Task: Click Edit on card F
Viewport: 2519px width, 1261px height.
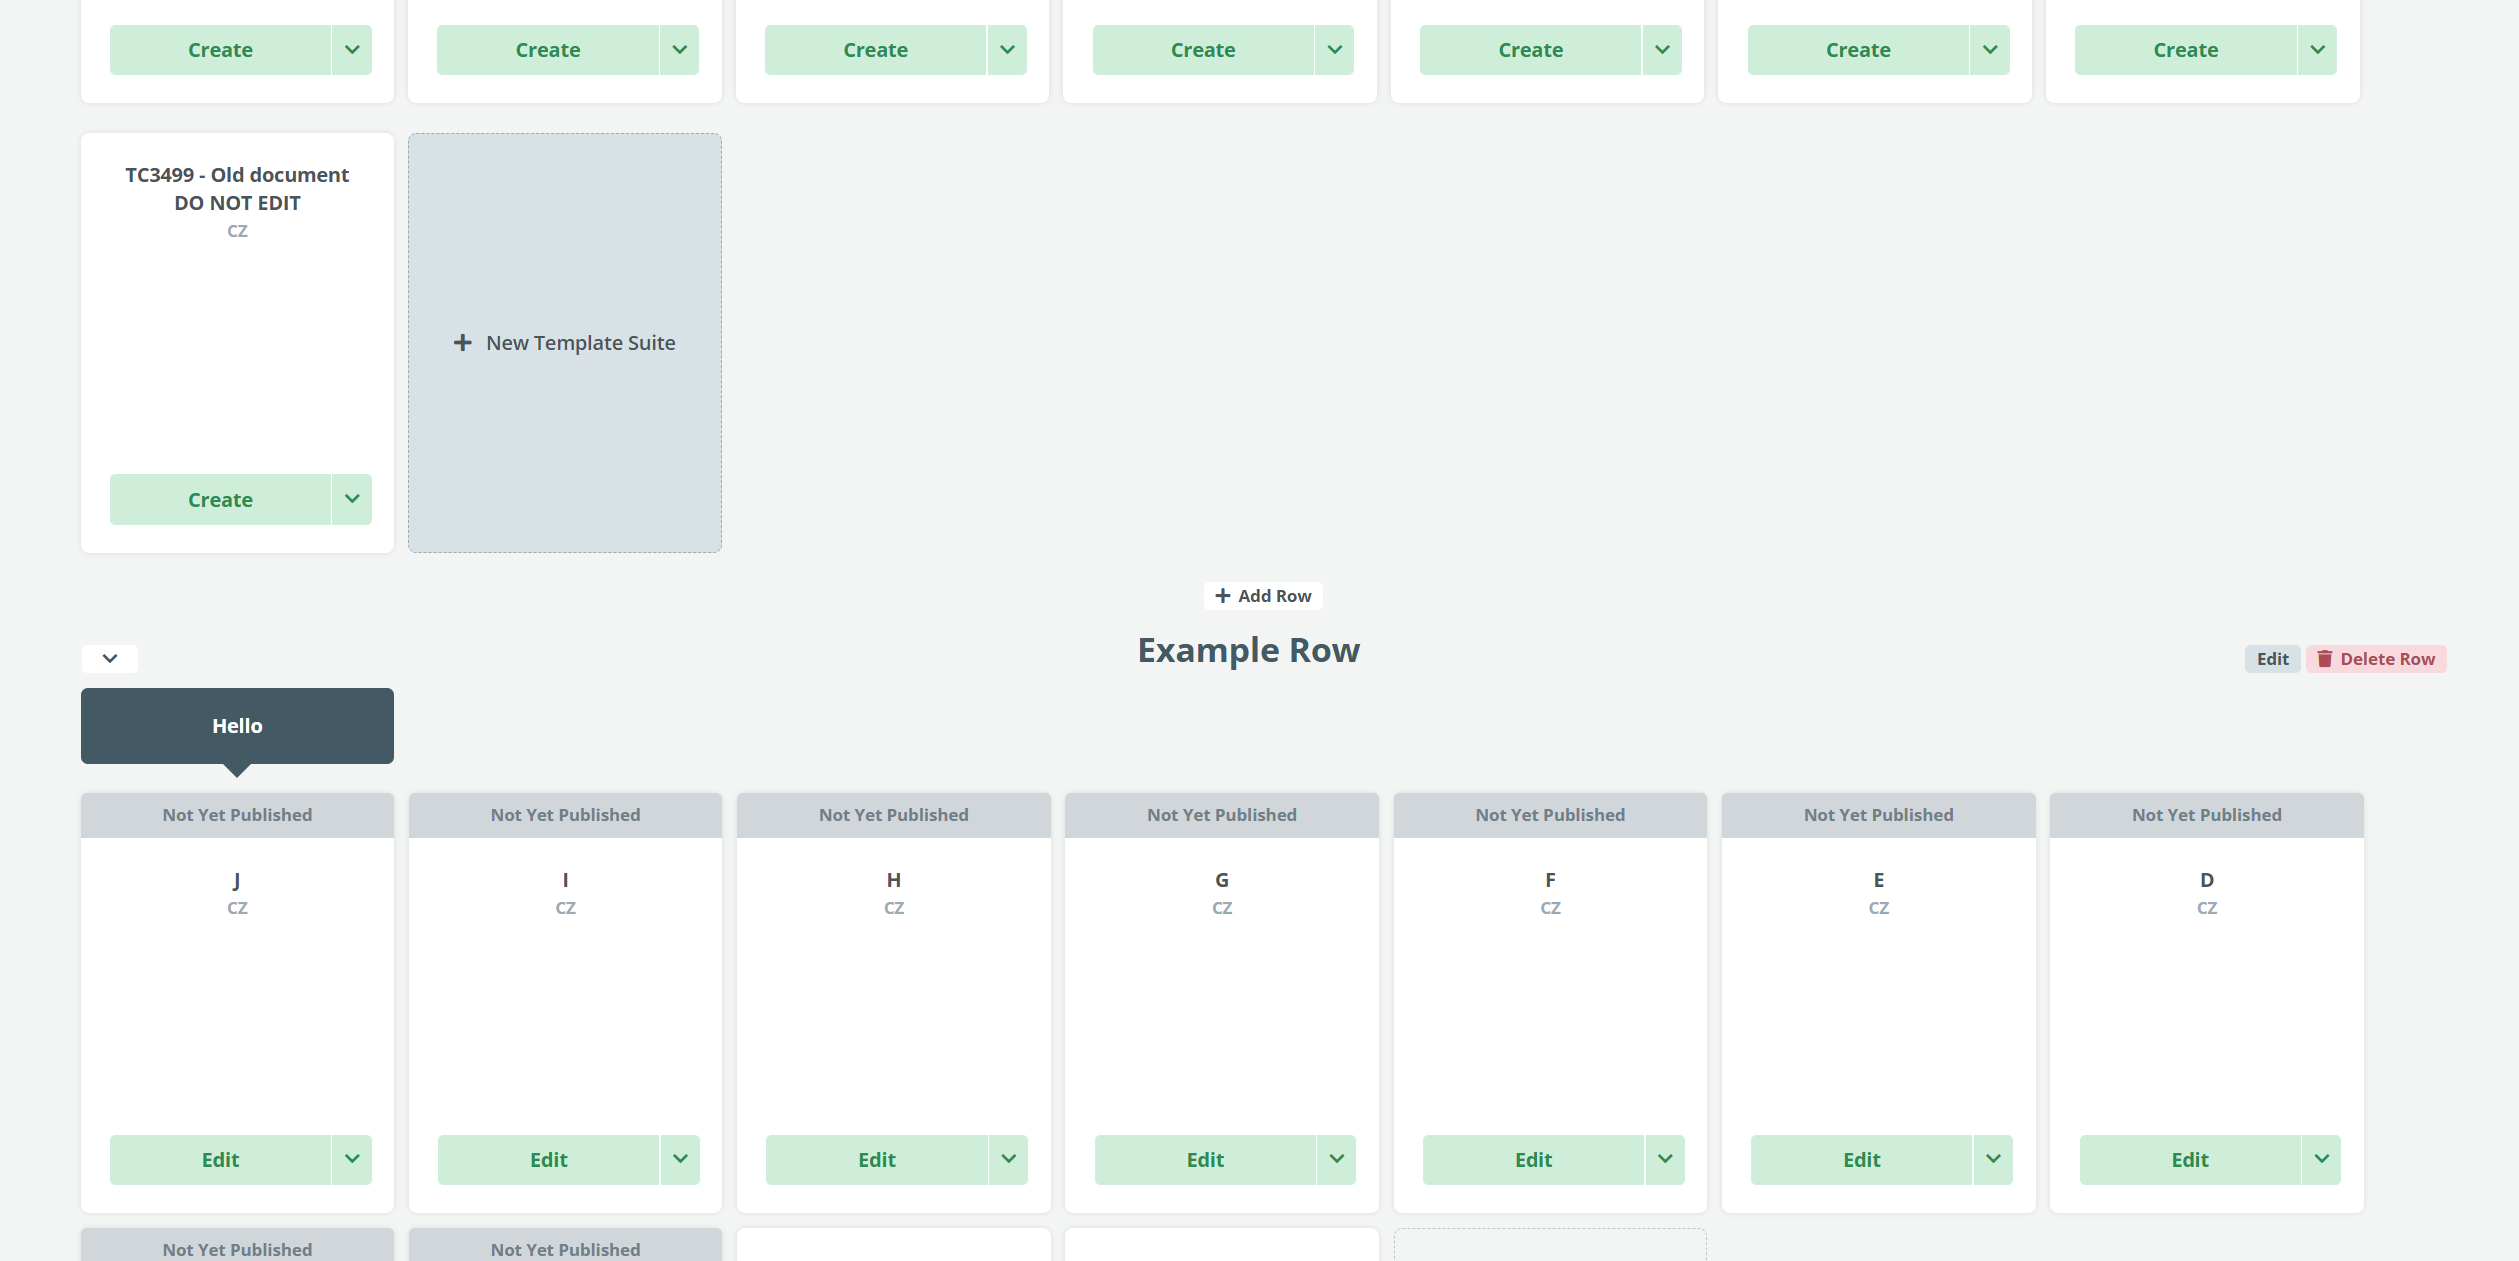Action: pyautogui.click(x=1533, y=1159)
